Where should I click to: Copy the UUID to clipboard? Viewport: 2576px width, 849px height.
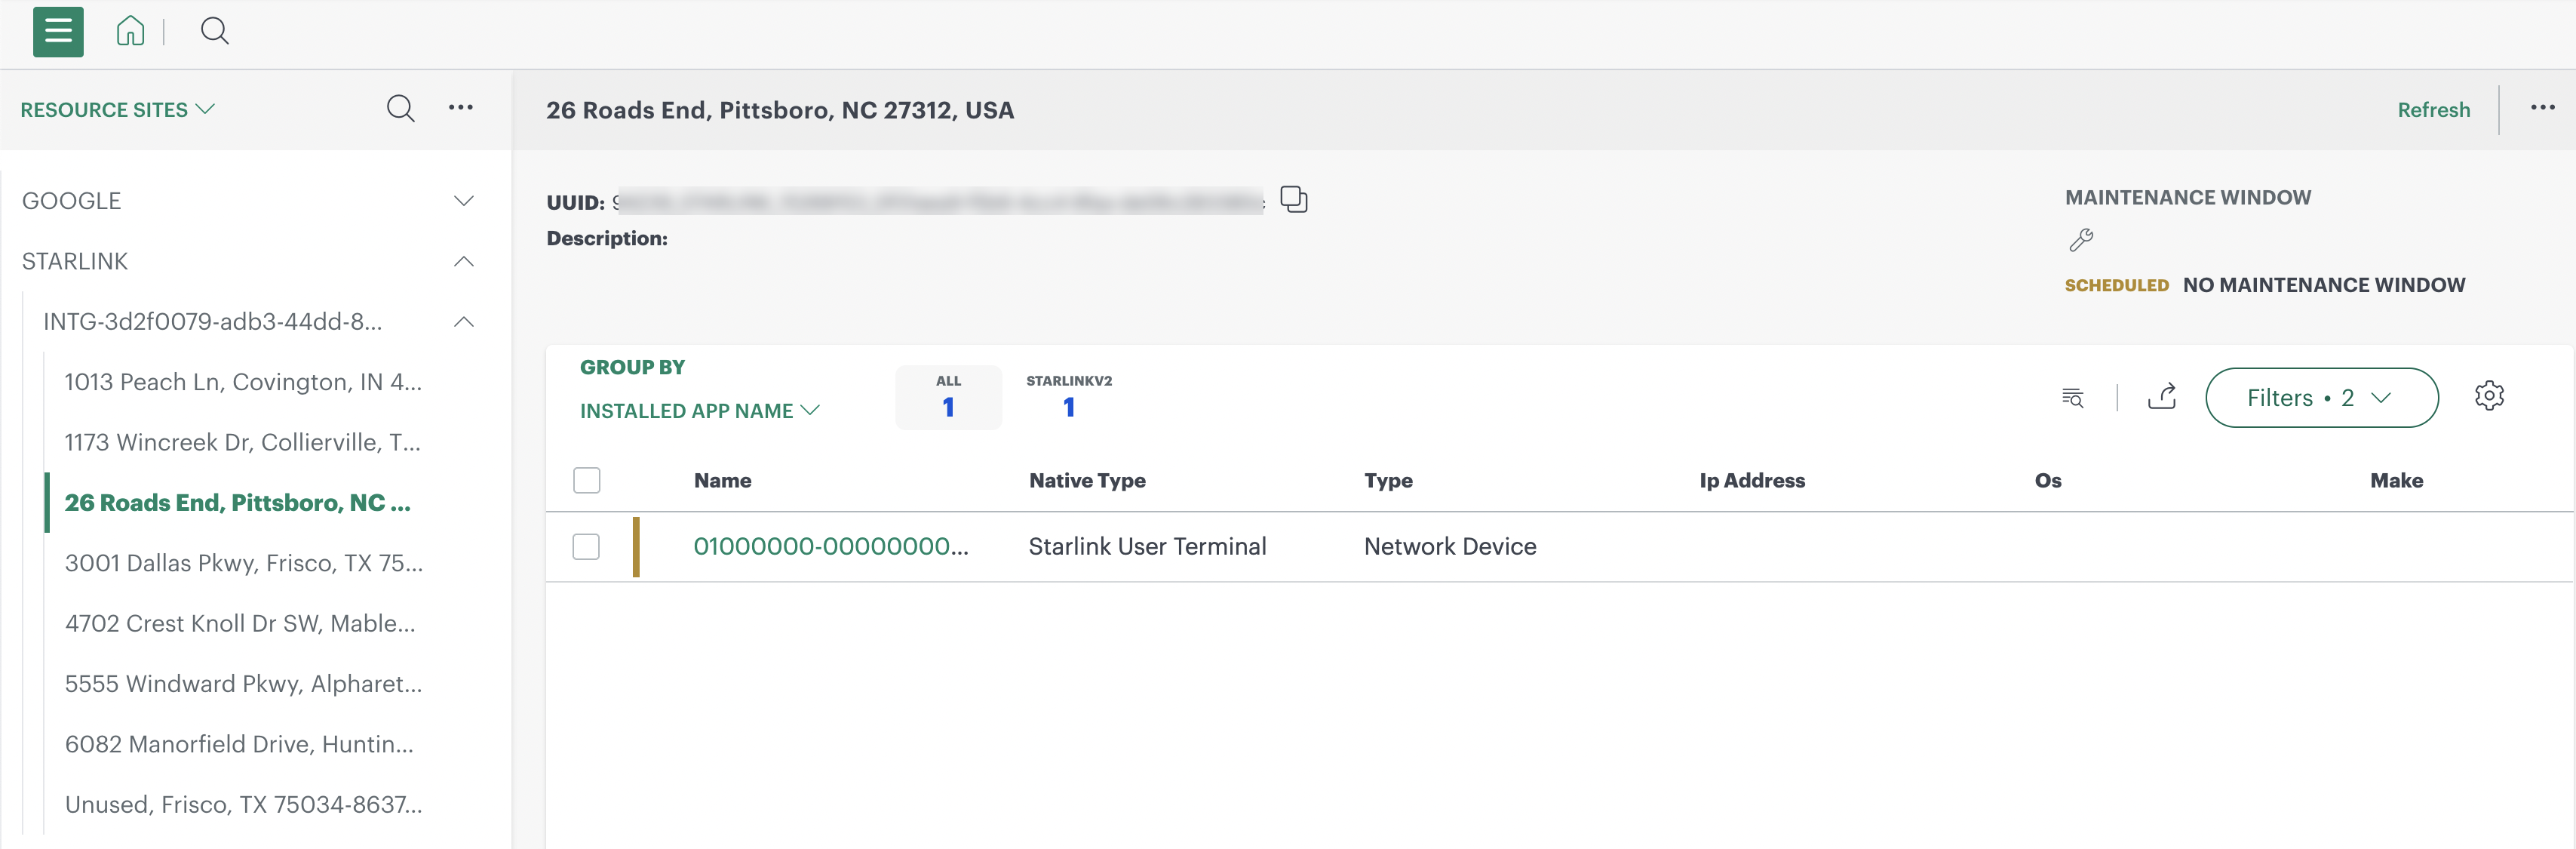1293,200
